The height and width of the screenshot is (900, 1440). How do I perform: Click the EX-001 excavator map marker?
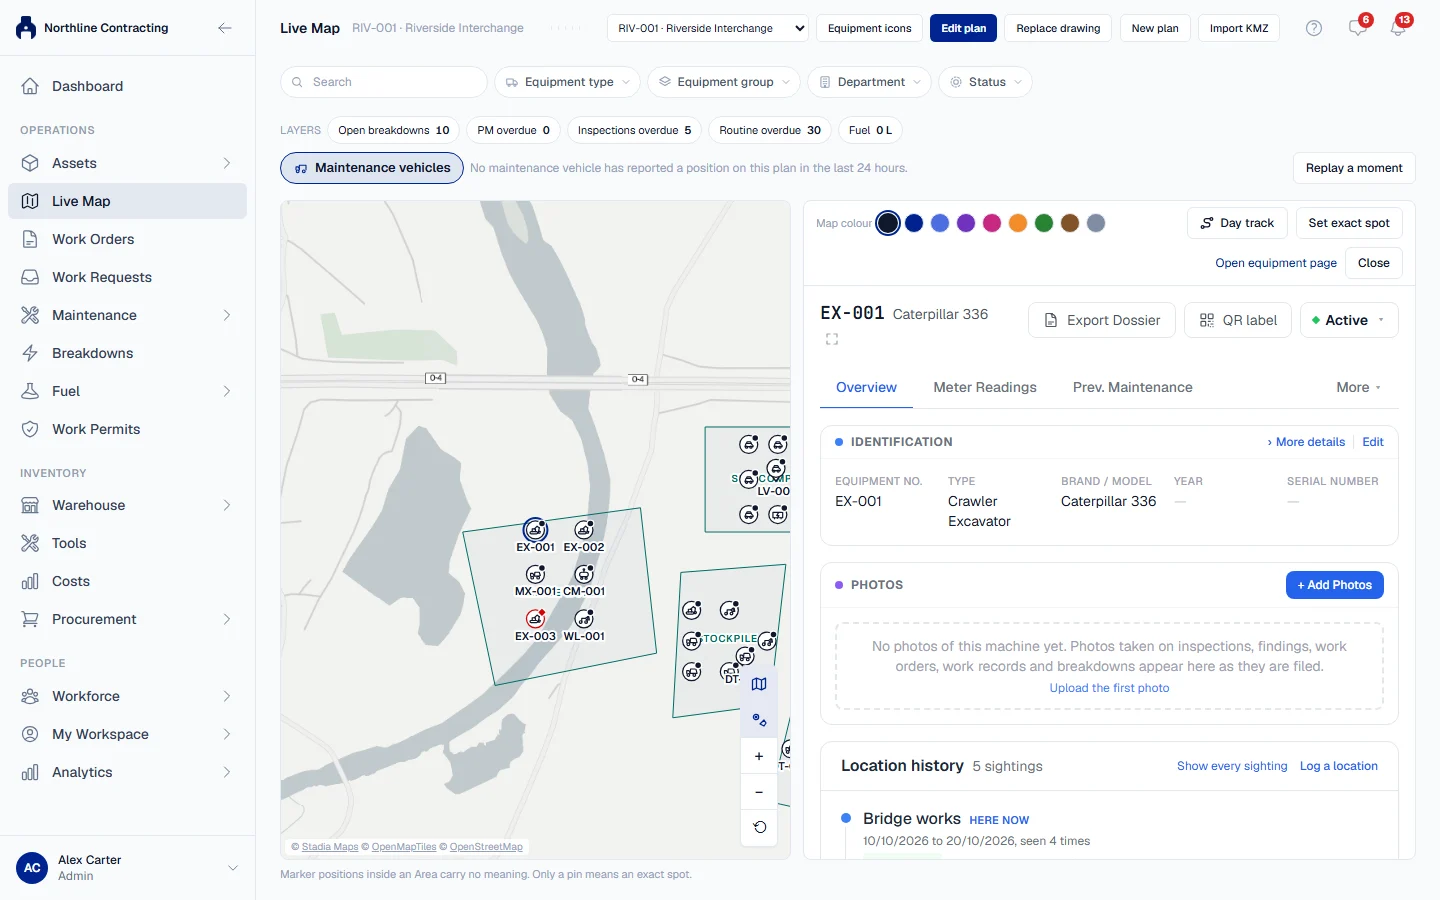(x=536, y=530)
